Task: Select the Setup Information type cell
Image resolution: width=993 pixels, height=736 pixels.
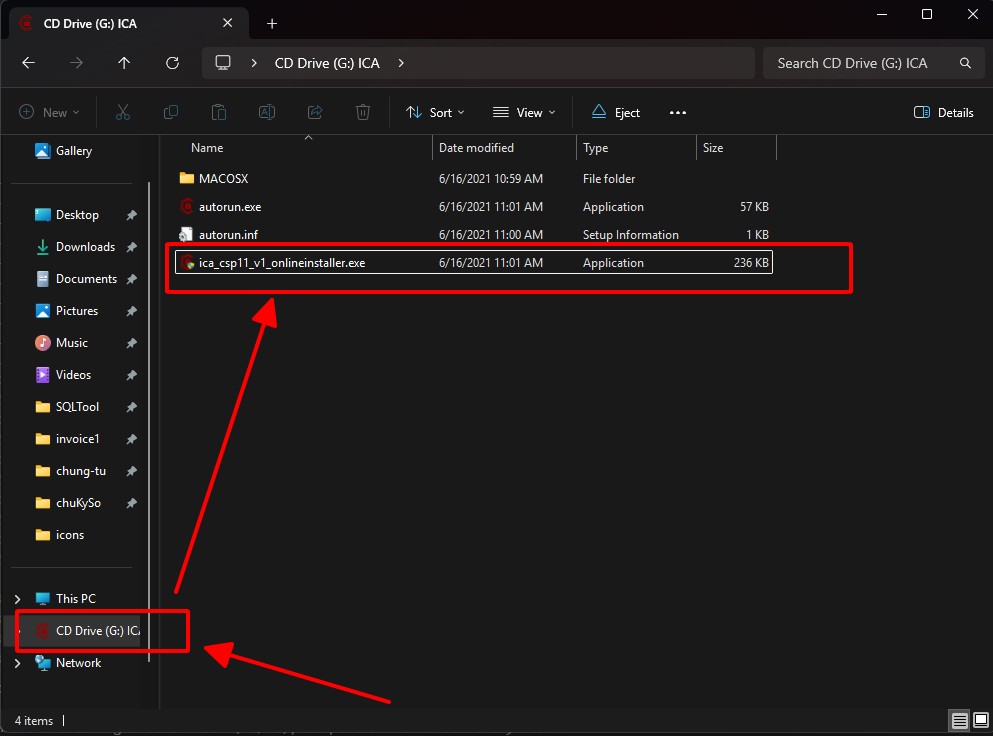Action: click(x=631, y=235)
